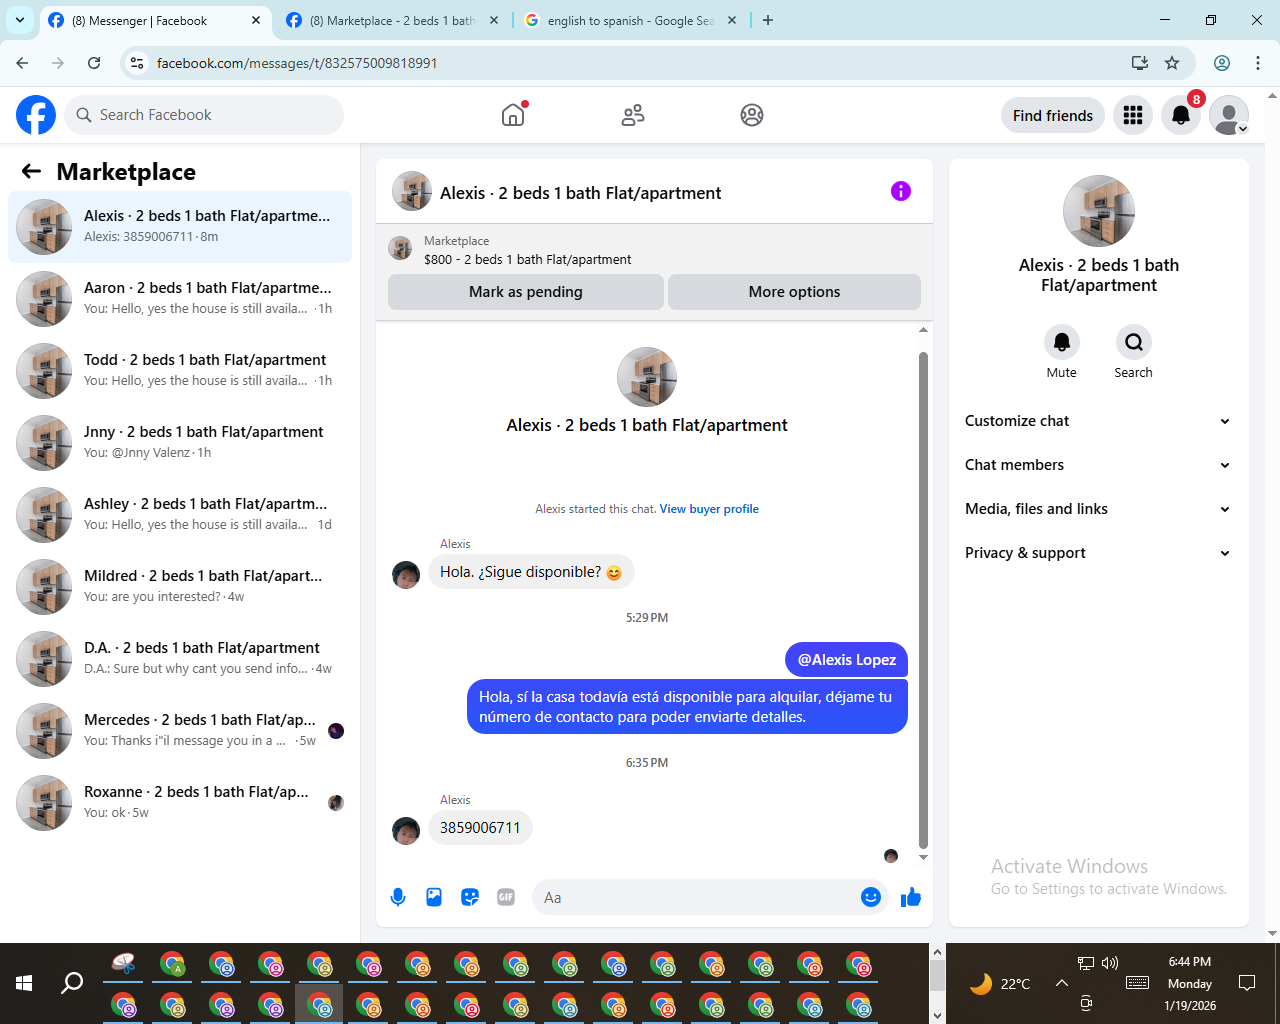Viewport: 1280px width, 1024px height.
Task: Bookmark this page with star icon
Action: (x=1172, y=63)
